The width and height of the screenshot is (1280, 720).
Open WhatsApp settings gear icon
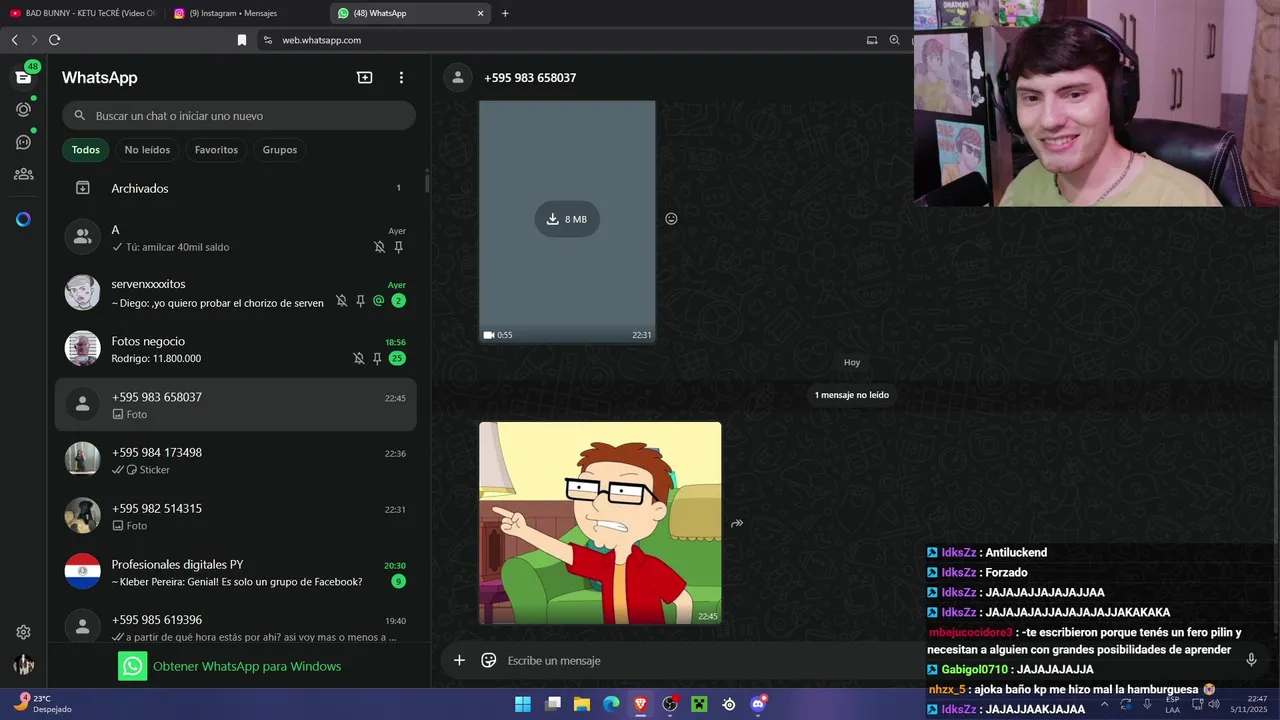coord(23,632)
